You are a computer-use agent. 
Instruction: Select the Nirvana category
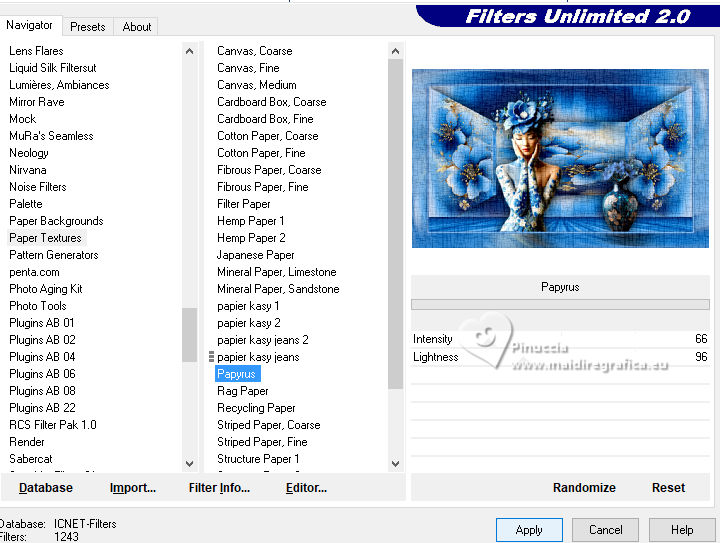click(x=28, y=170)
